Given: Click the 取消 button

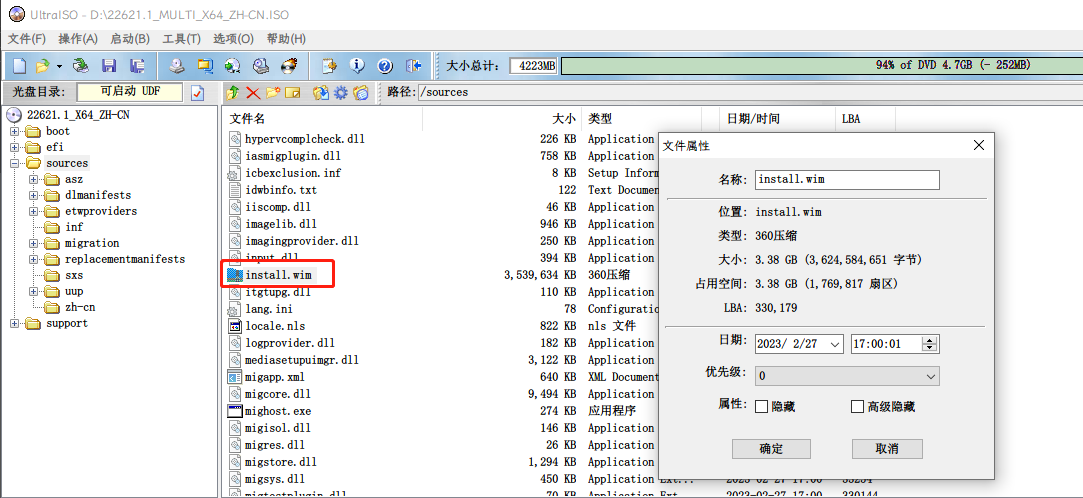Looking at the screenshot, I should (x=887, y=449).
